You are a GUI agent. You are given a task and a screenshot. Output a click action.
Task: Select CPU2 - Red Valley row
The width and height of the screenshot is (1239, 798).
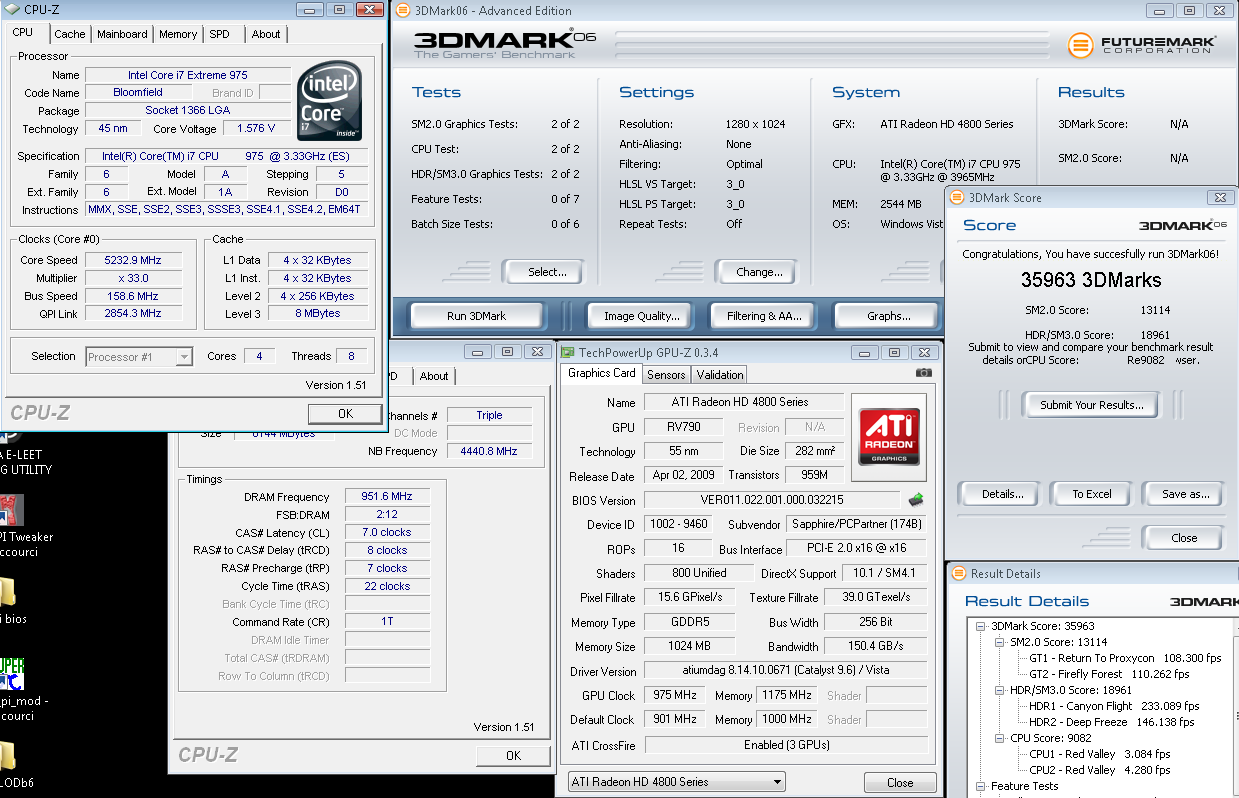(1100, 770)
